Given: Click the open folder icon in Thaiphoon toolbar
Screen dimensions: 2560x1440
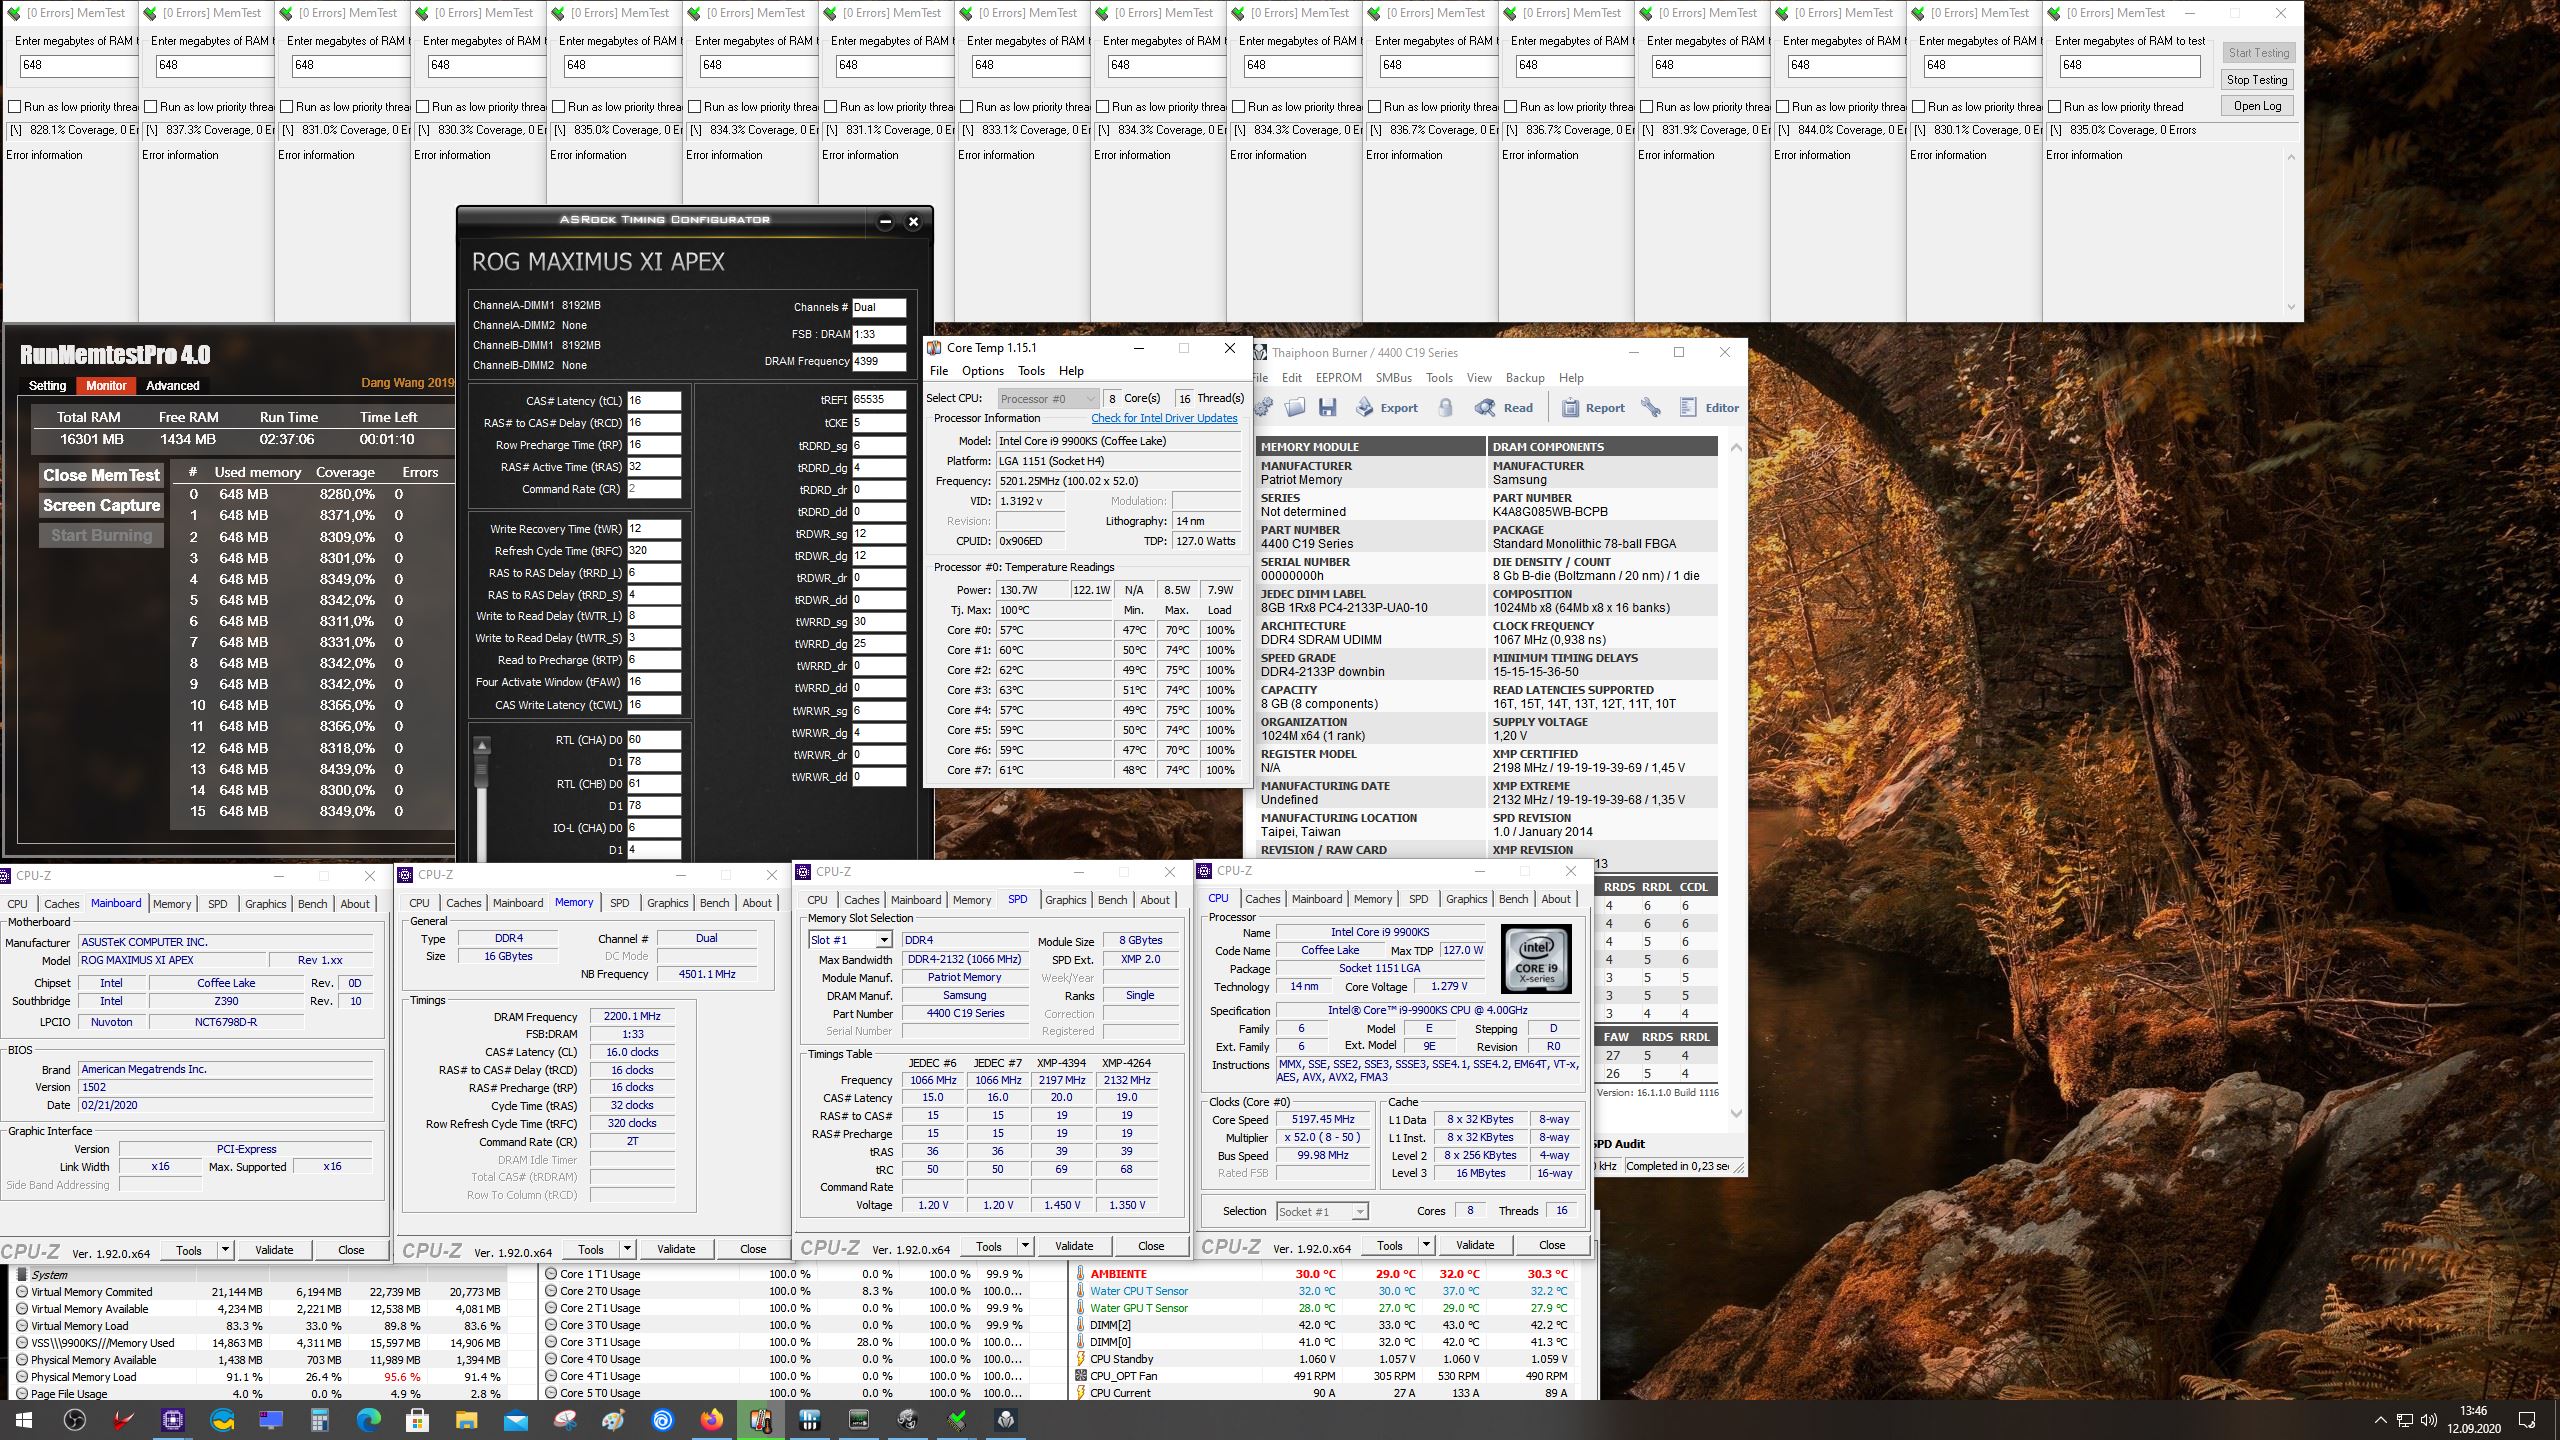Looking at the screenshot, I should click(x=1295, y=407).
